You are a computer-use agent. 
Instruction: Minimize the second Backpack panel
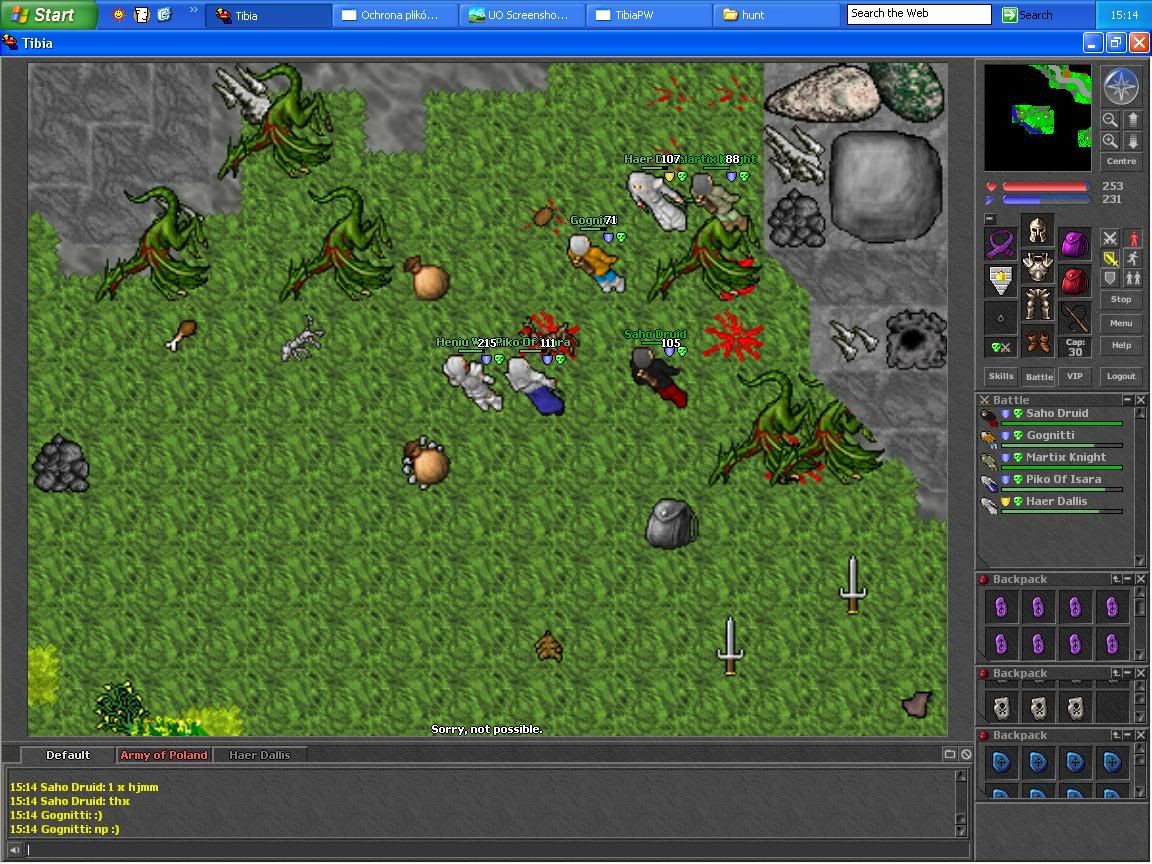(1128, 673)
